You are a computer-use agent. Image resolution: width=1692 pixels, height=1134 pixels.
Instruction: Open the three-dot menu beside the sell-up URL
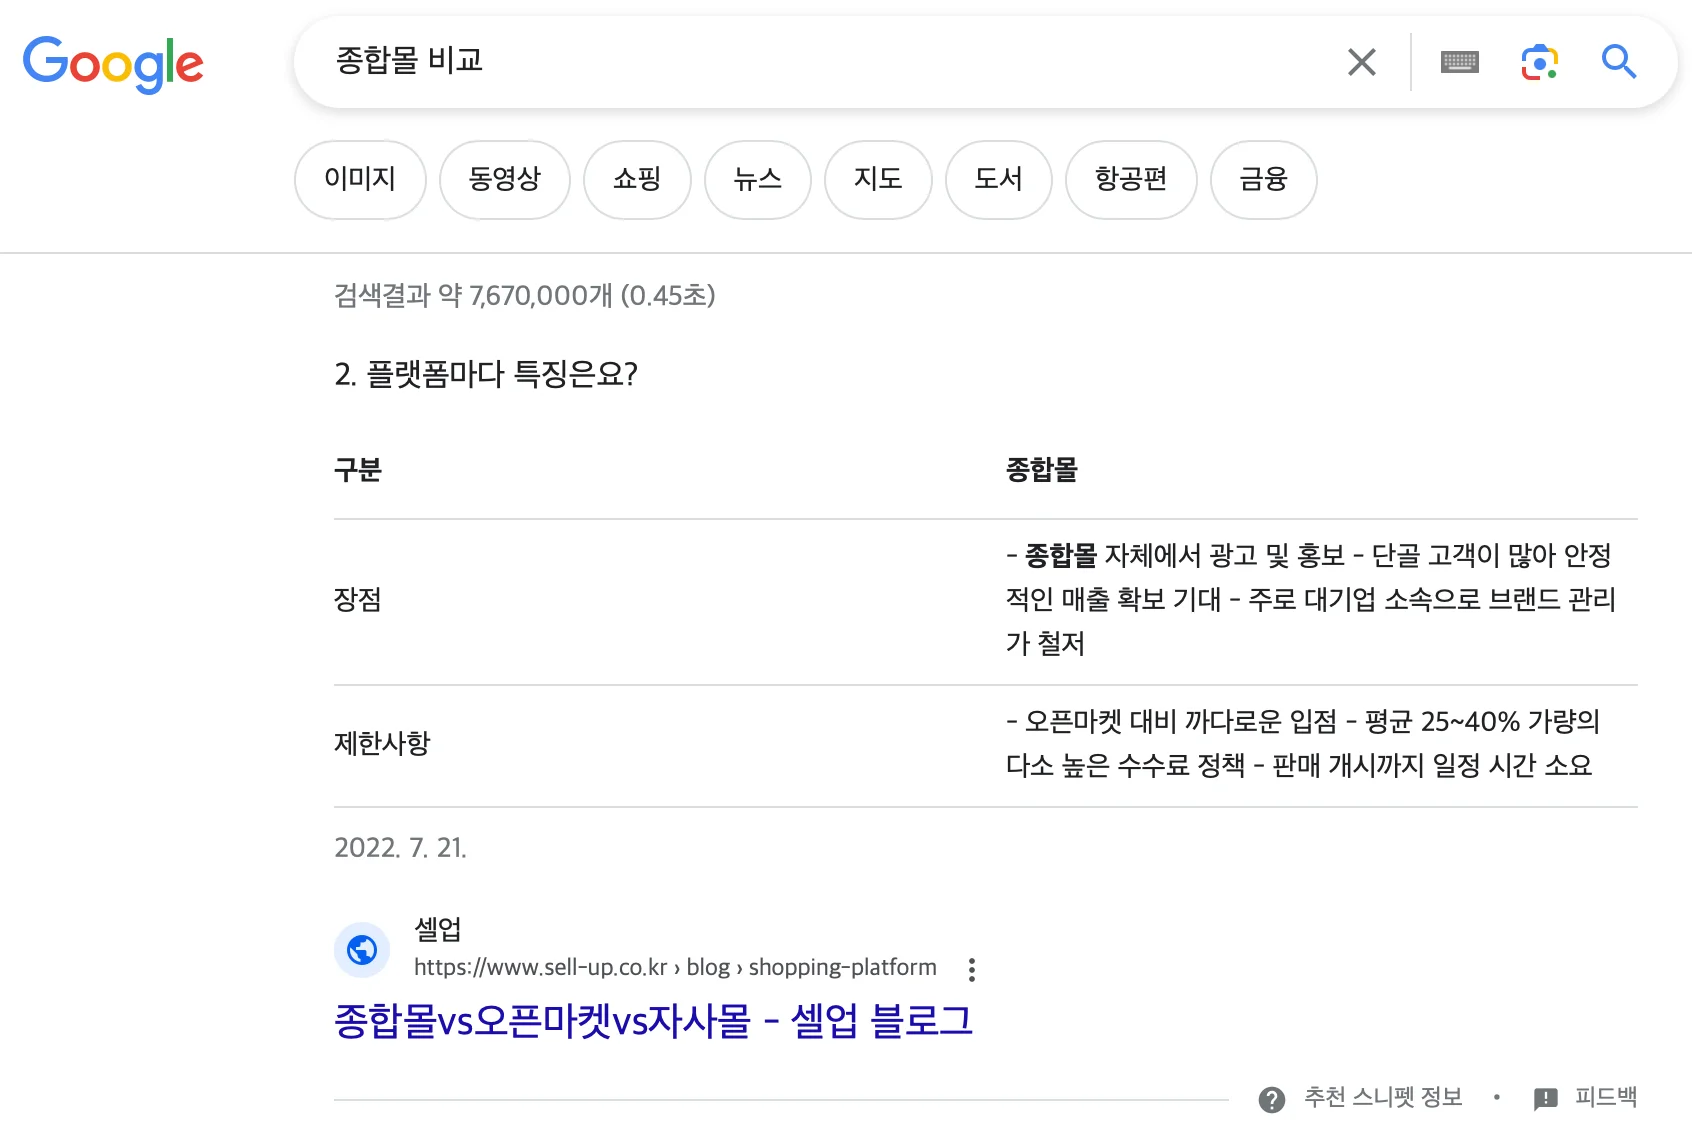click(x=971, y=969)
